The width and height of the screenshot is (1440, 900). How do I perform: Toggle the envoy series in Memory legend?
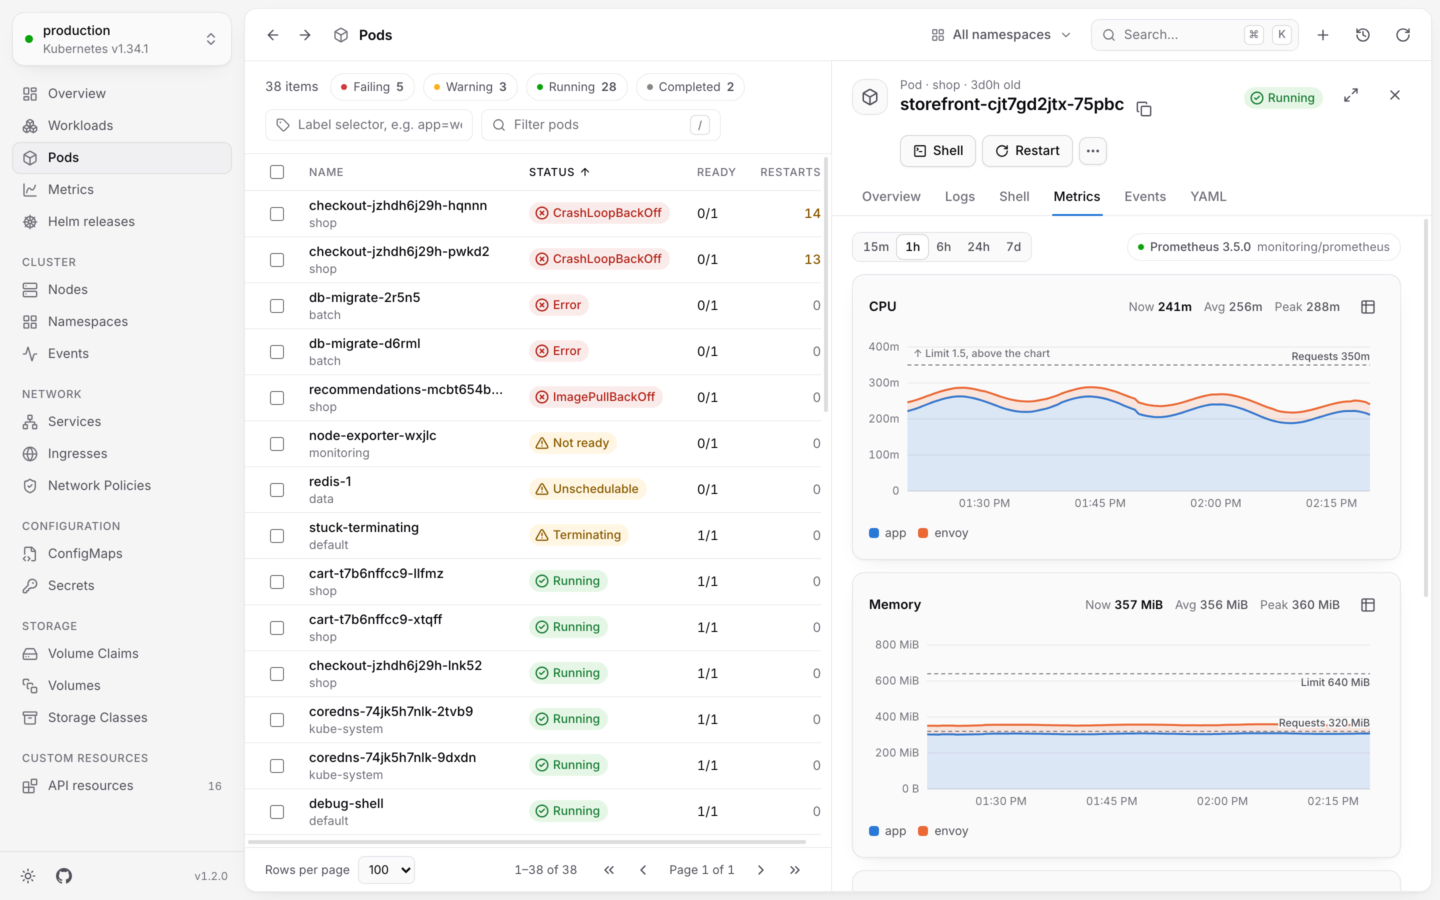(x=943, y=831)
